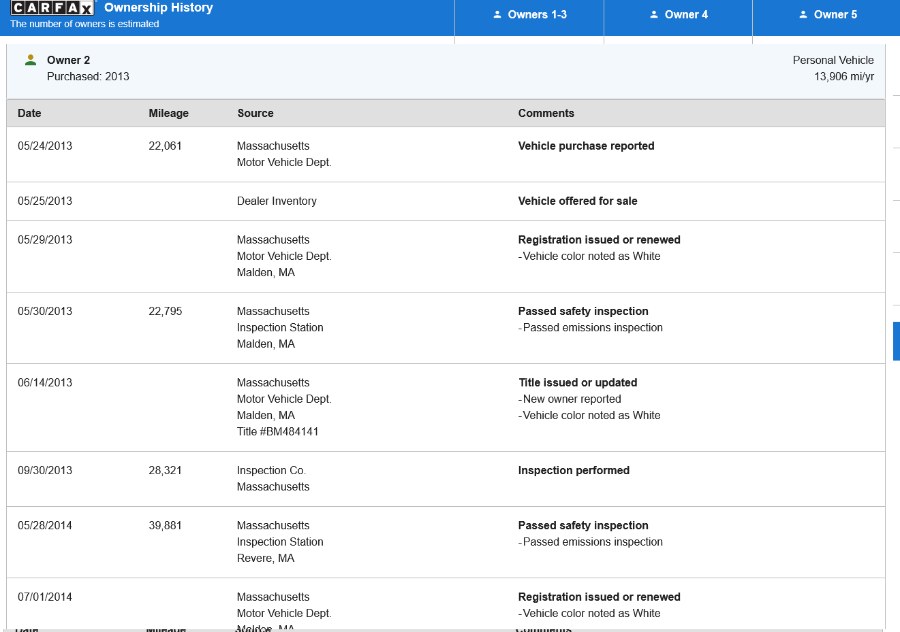Image resolution: width=900 pixels, height=632 pixels.
Task: Click '-New owner reported' comment line
Action: 569,399
